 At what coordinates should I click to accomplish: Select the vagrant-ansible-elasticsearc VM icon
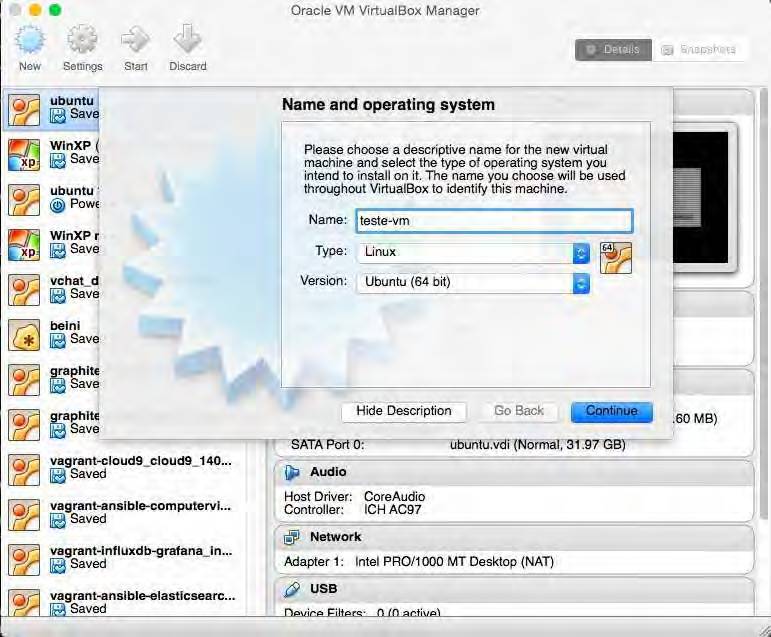[24, 603]
